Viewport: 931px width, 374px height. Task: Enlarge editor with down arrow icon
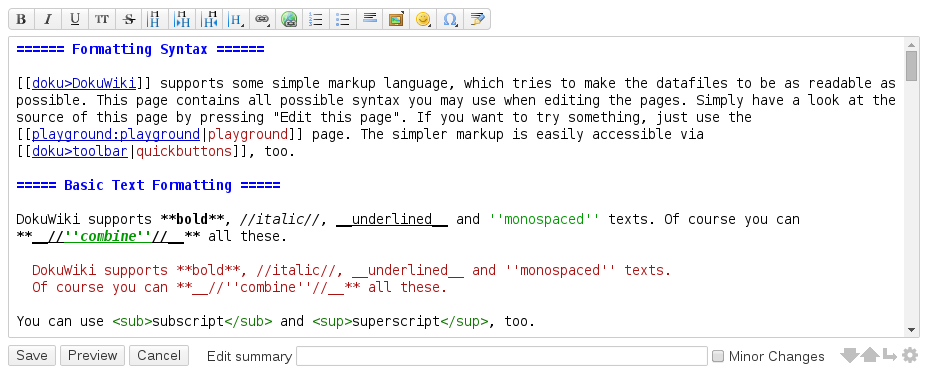(x=850, y=356)
